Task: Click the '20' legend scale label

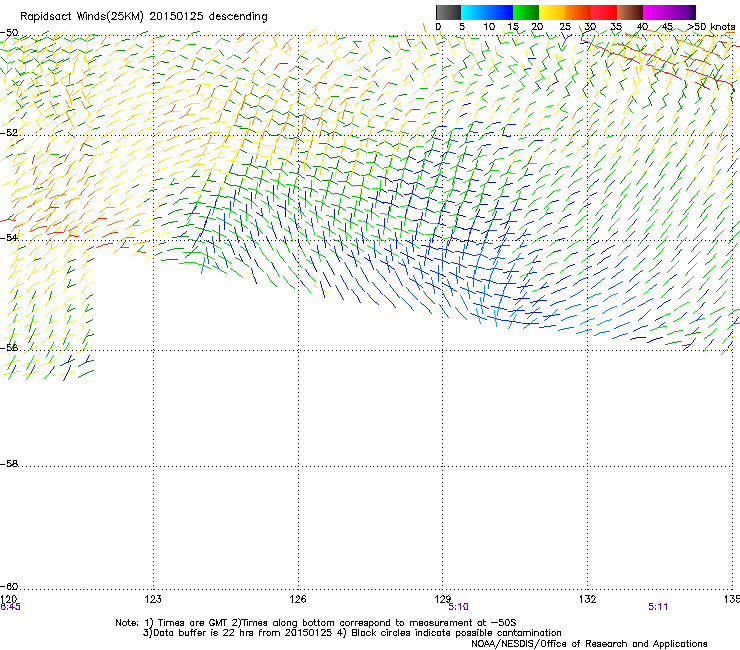Action: (537, 27)
